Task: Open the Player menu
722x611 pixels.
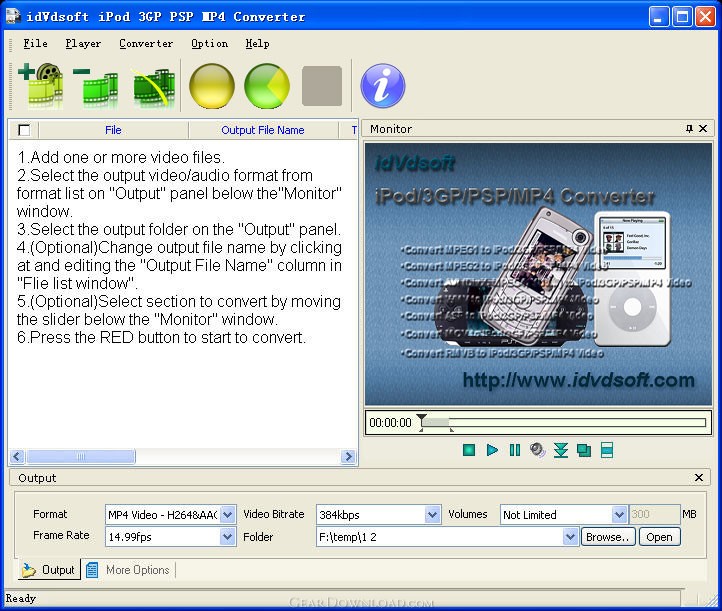Action: click(83, 44)
